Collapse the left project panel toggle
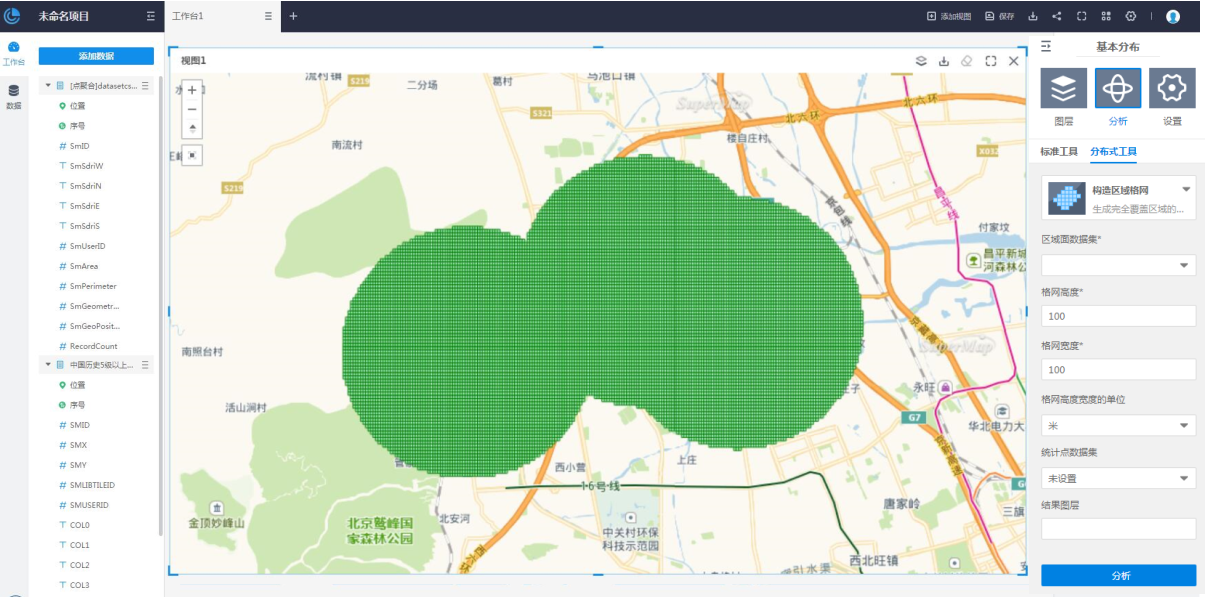 [x=150, y=17]
